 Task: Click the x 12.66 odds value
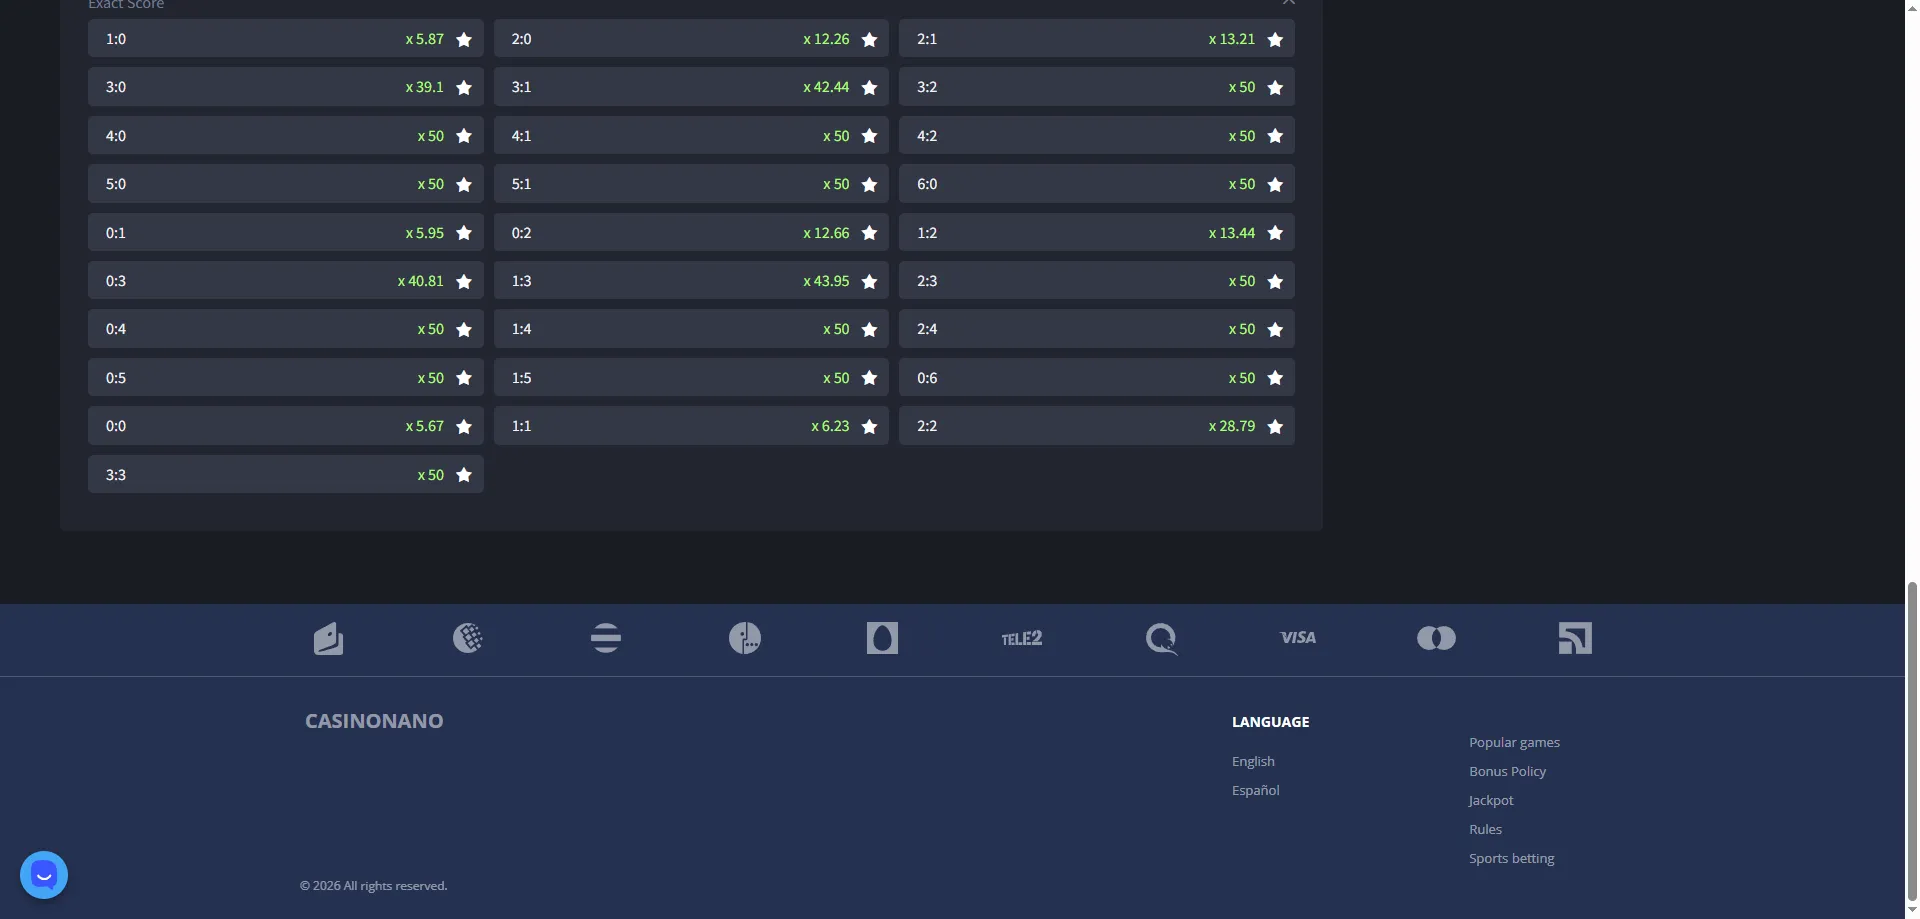coord(826,233)
